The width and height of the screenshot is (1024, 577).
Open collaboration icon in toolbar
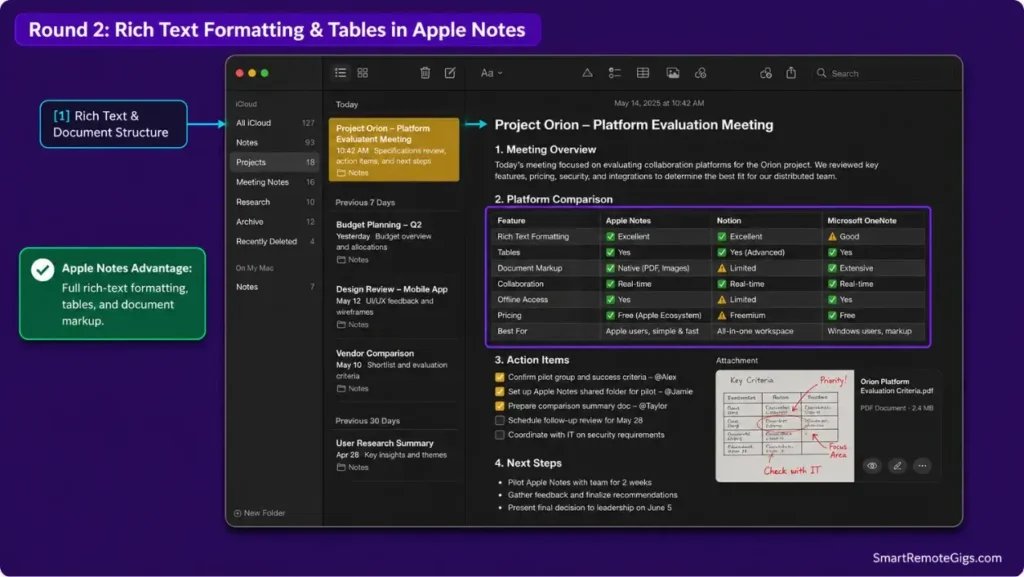766,73
